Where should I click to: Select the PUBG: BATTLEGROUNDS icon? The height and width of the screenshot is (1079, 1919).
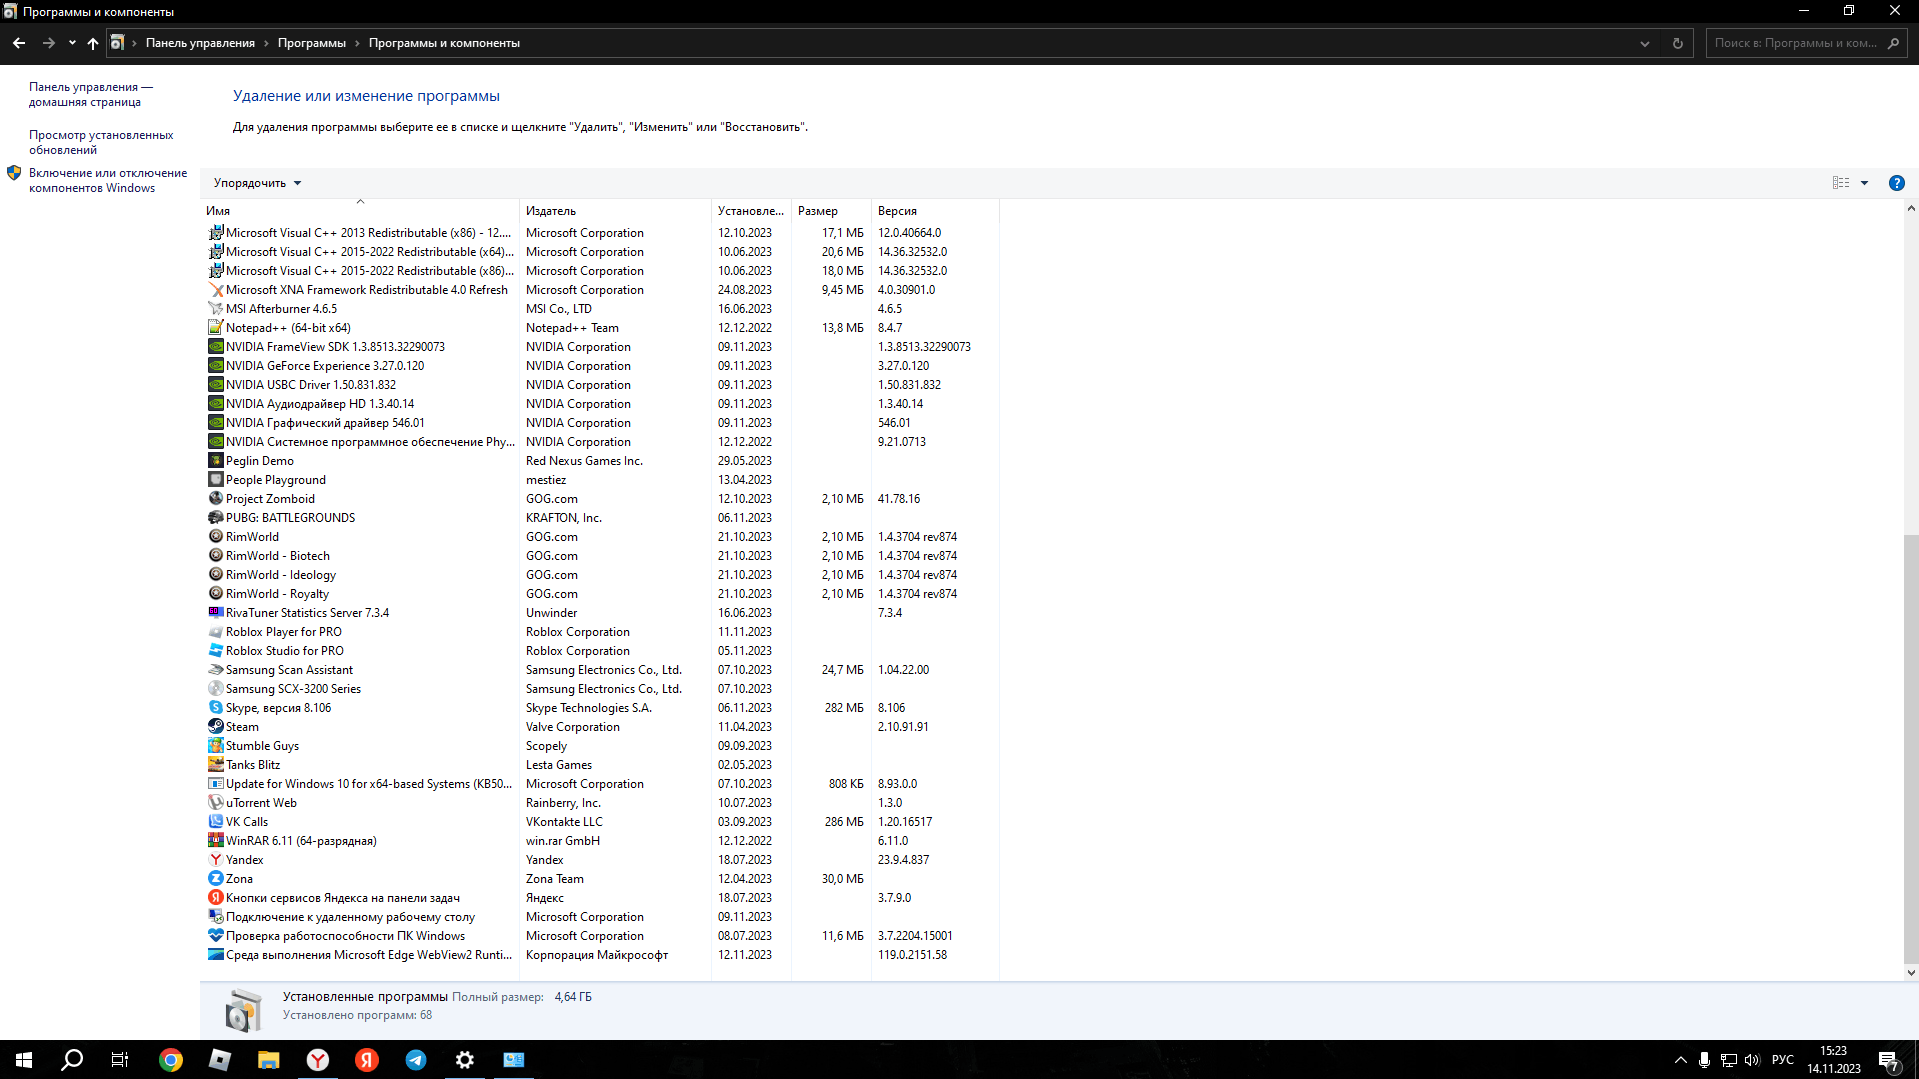pos(215,518)
